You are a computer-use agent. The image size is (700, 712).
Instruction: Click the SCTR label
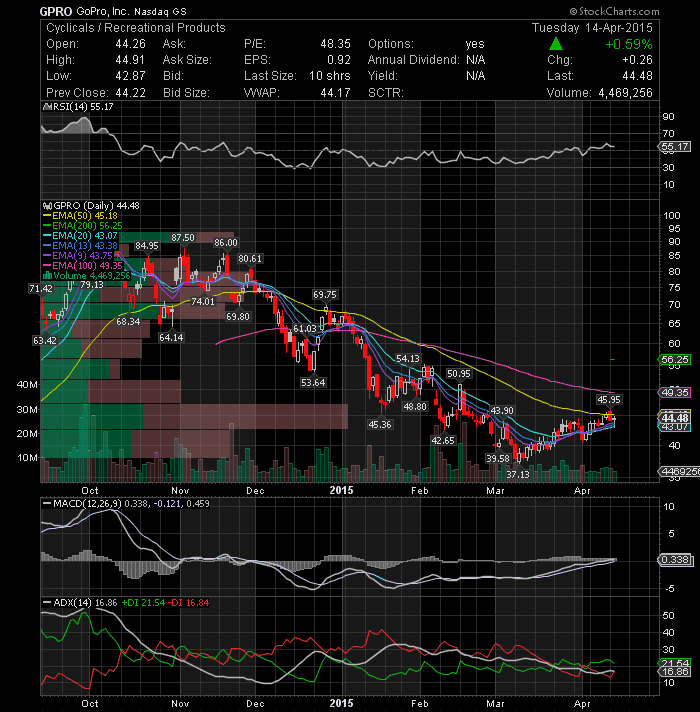pos(386,93)
